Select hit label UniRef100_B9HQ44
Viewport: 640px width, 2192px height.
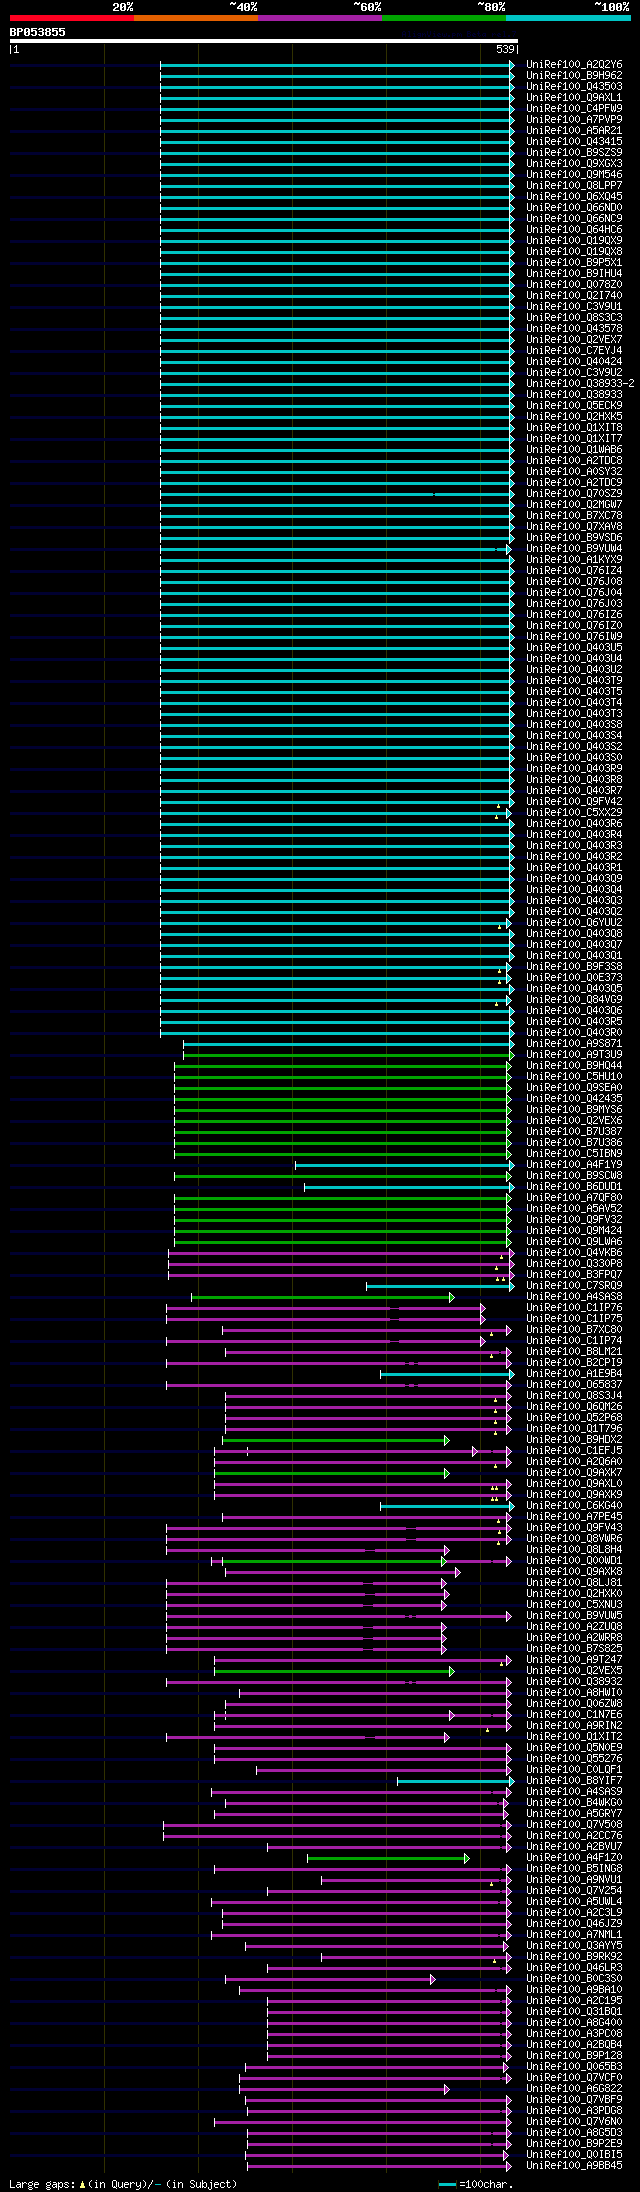click(x=574, y=1066)
